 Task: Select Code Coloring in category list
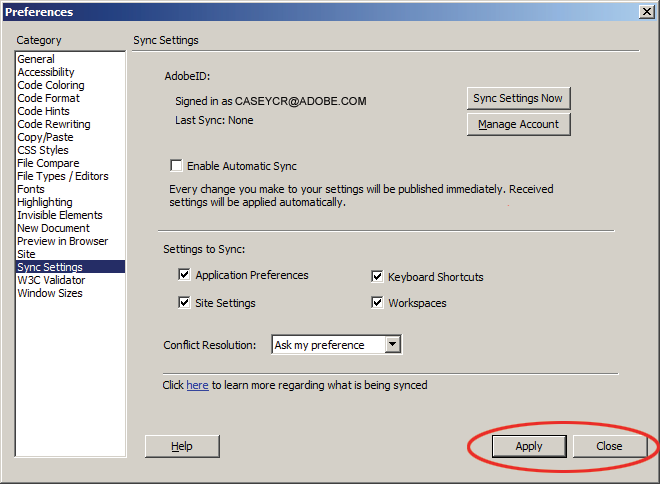click(x=51, y=85)
